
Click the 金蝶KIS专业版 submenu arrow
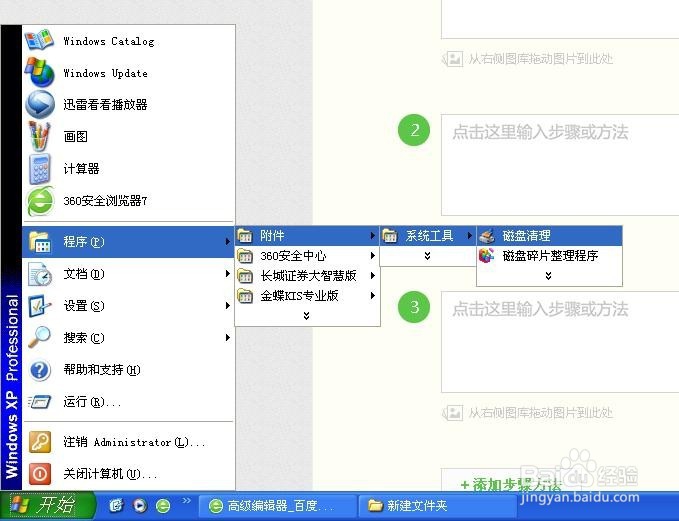pos(372,296)
